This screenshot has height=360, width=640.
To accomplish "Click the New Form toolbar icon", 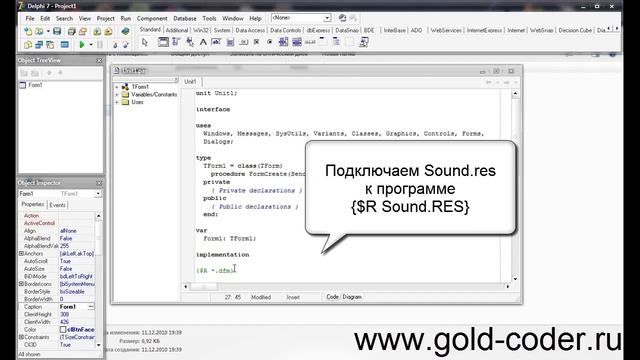I will 64,44.
